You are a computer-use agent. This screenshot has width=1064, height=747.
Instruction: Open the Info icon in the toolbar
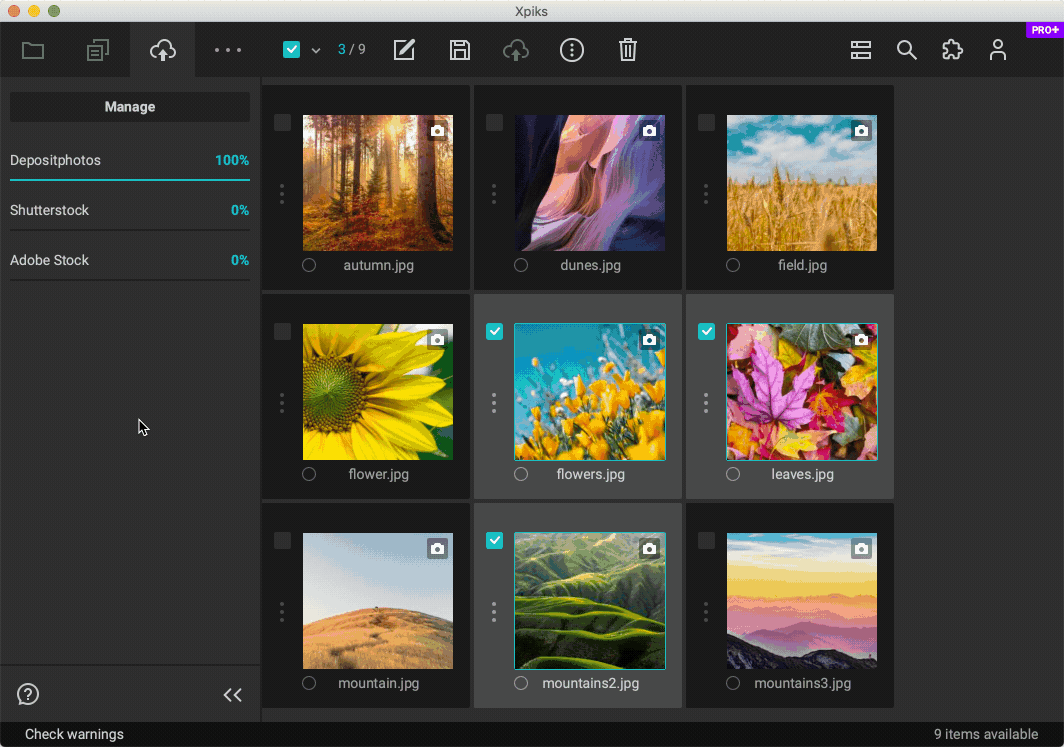572,50
